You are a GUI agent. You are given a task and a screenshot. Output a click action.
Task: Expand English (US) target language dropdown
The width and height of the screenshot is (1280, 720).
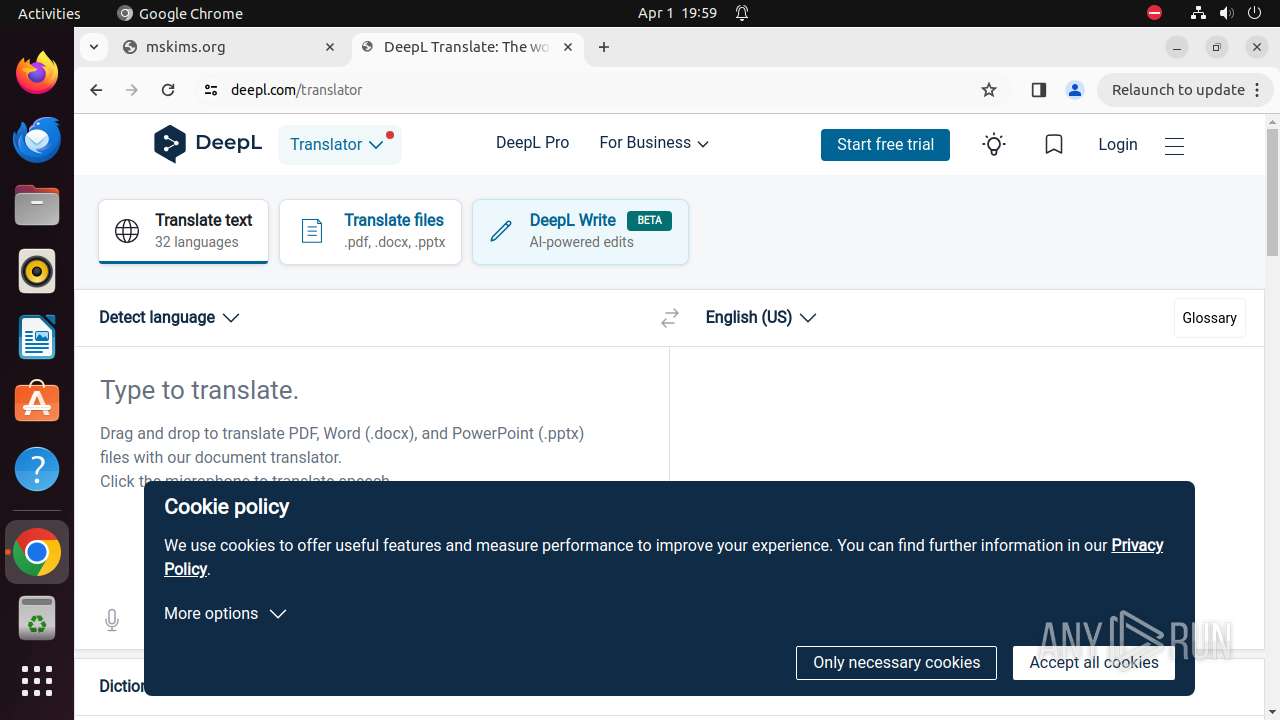point(761,318)
